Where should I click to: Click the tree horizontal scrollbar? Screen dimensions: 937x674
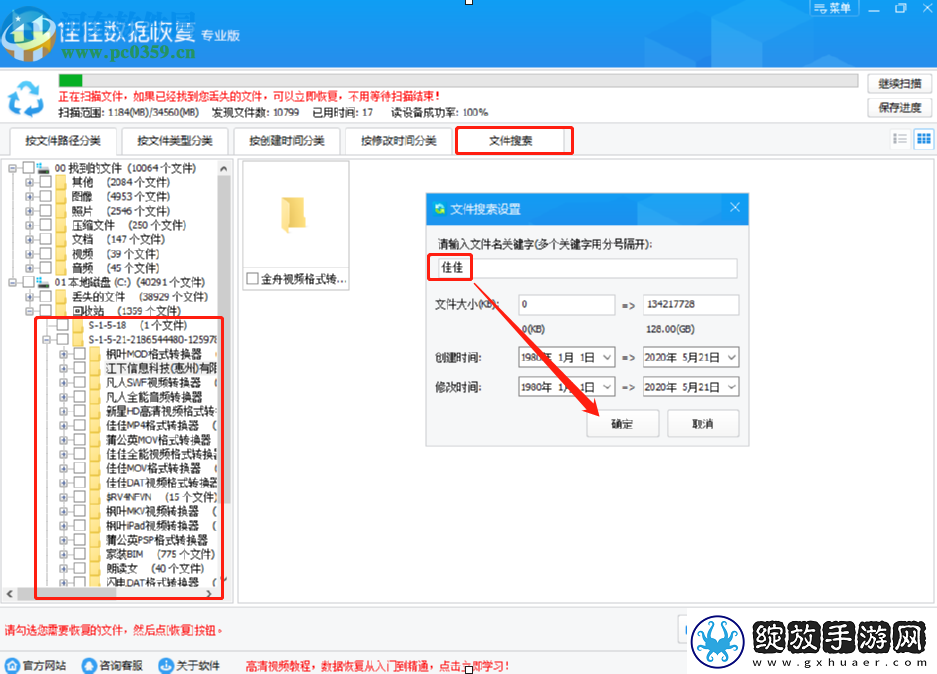click(x=66, y=594)
